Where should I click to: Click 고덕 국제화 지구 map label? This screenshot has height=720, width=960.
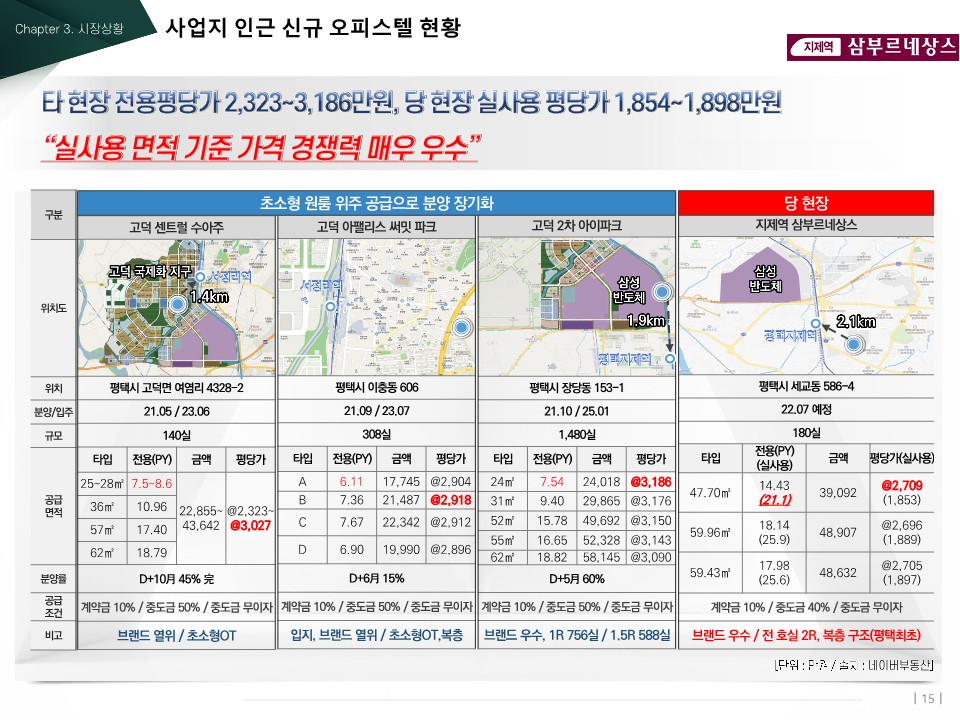[150, 271]
